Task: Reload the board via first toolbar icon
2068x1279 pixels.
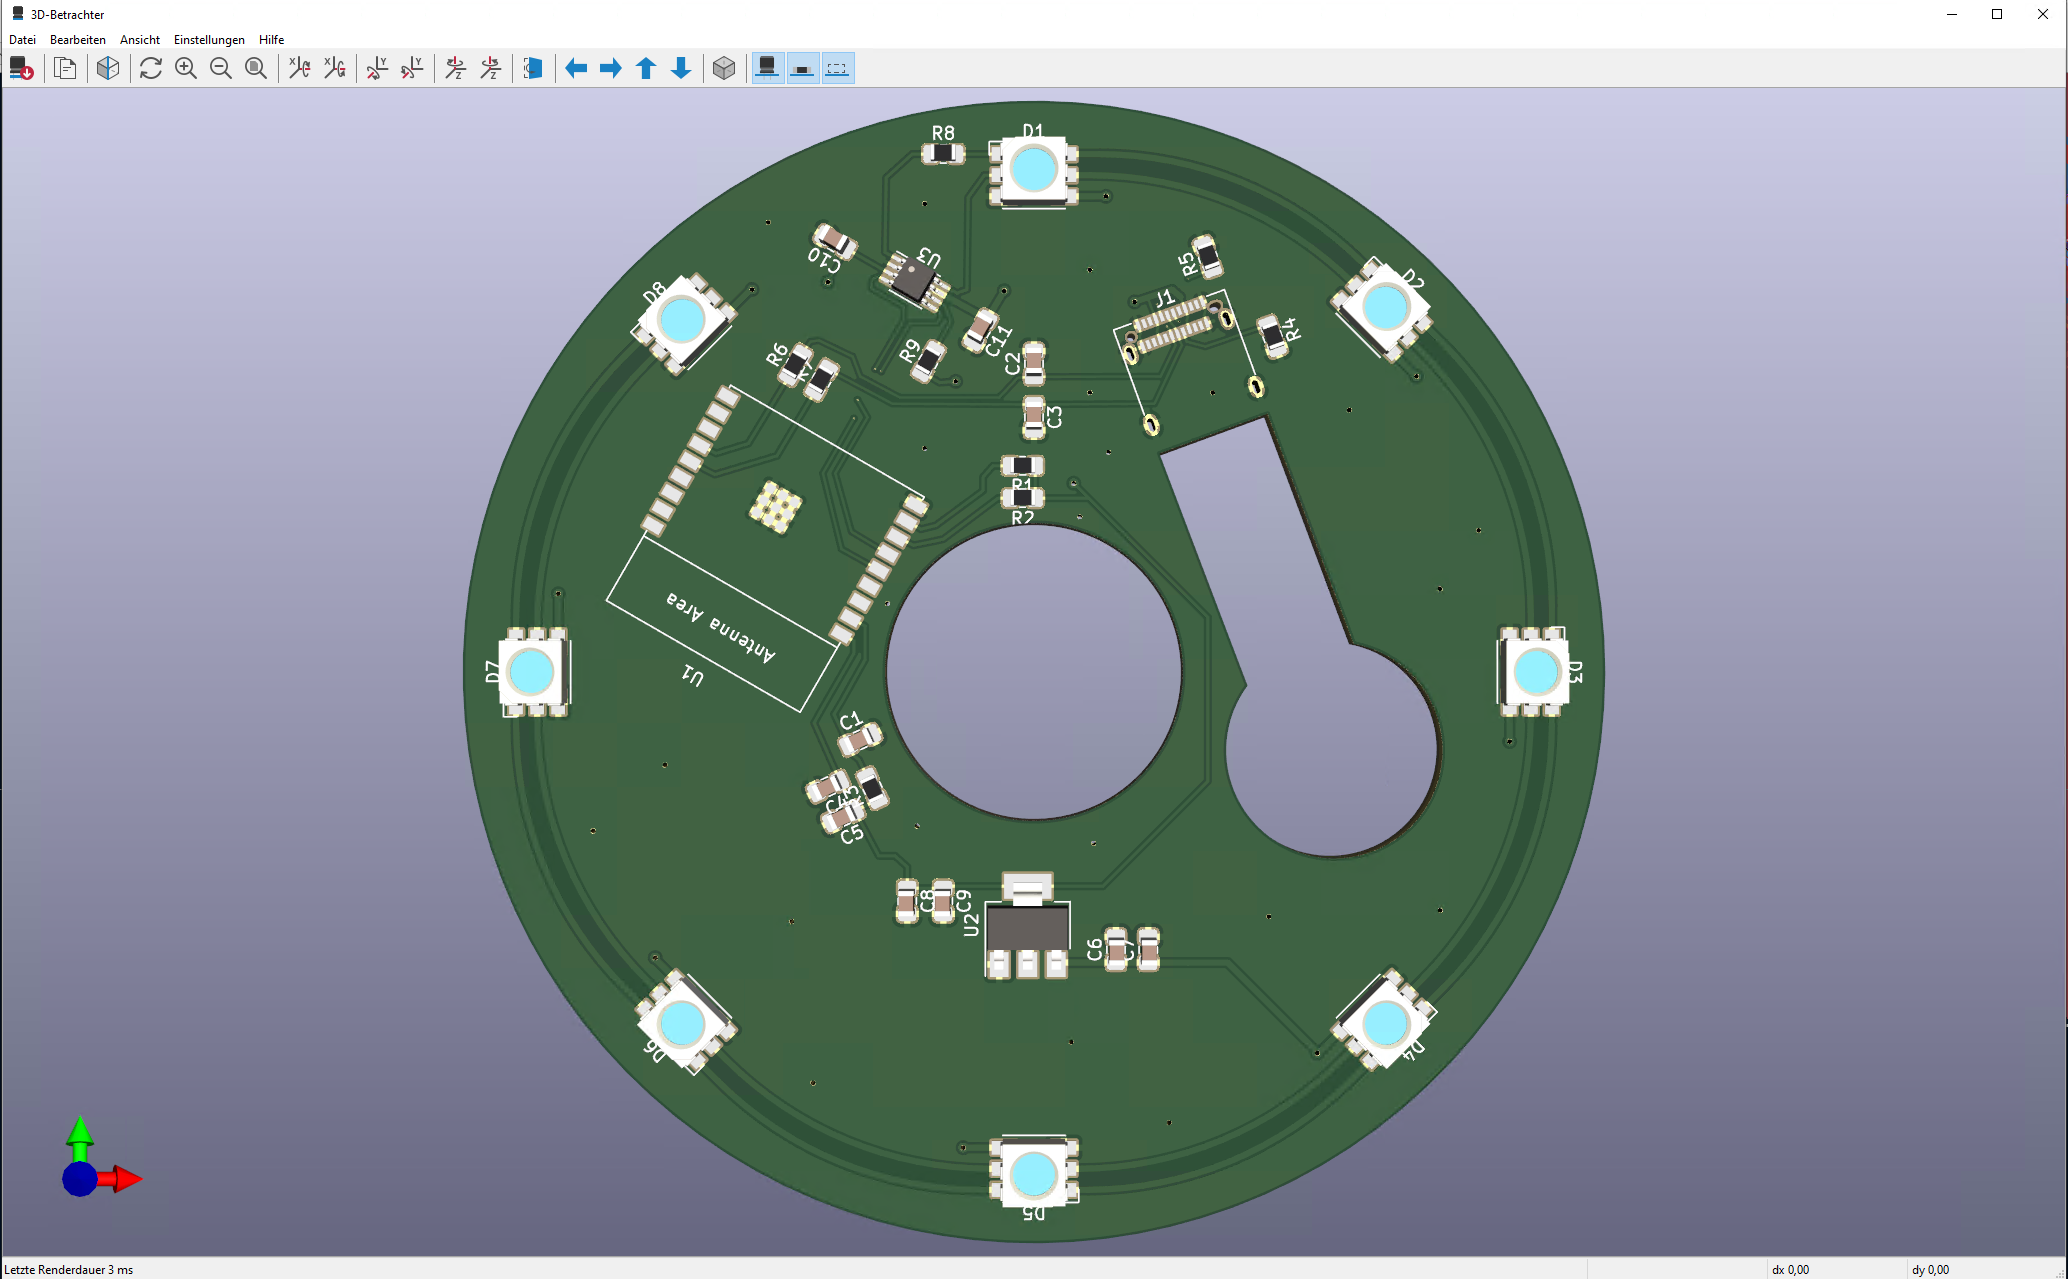Action: click(x=21, y=68)
